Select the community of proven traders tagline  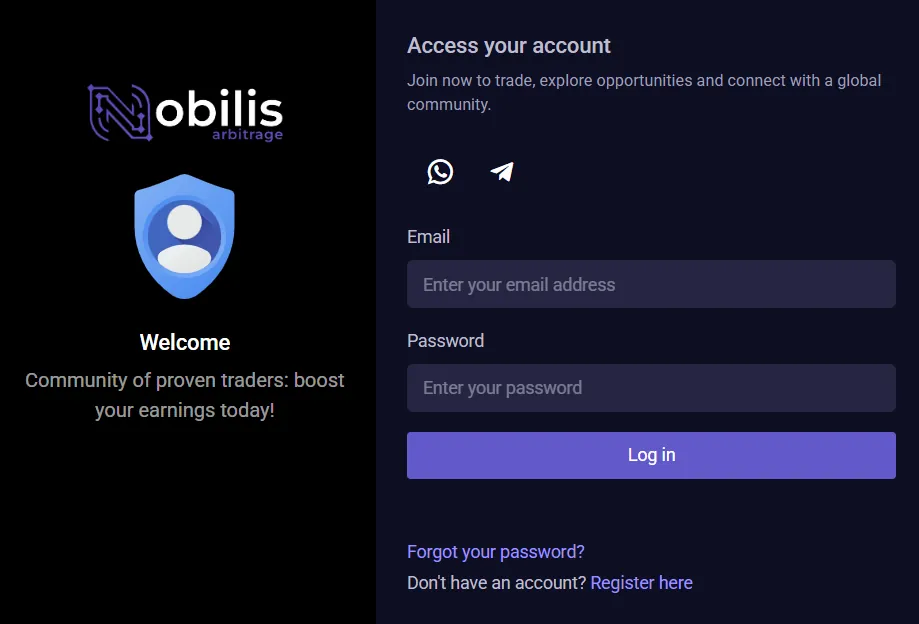point(185,395)
